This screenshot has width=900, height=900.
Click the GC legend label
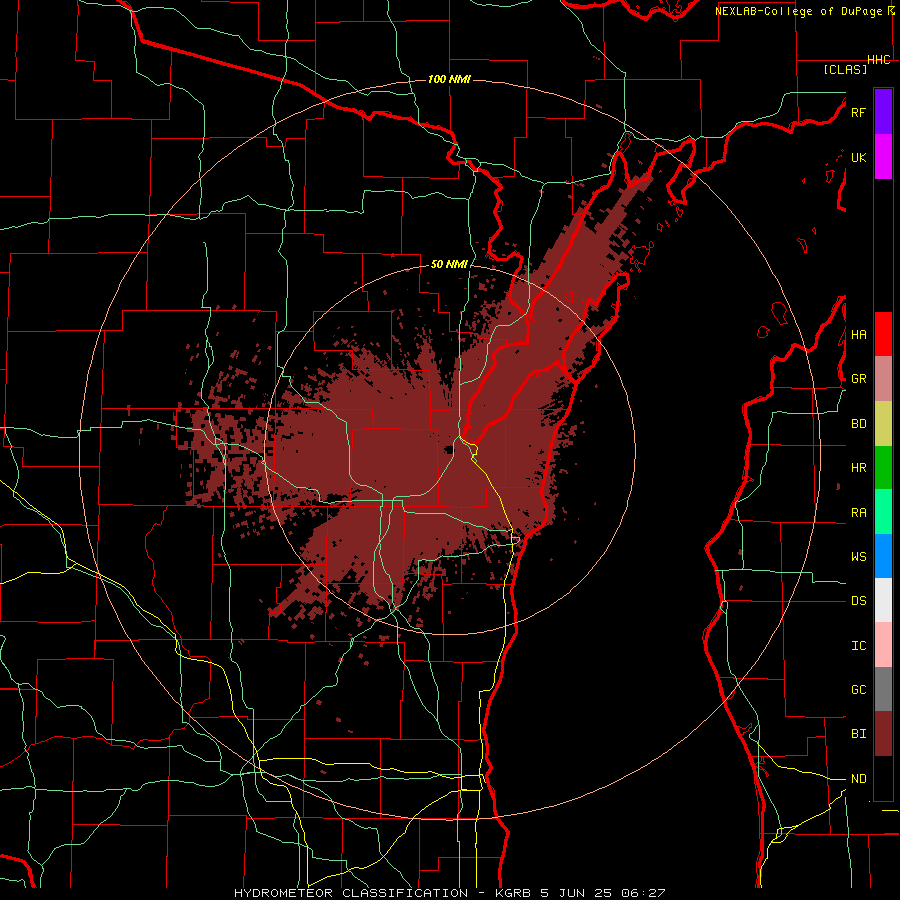tap(858, 690)
